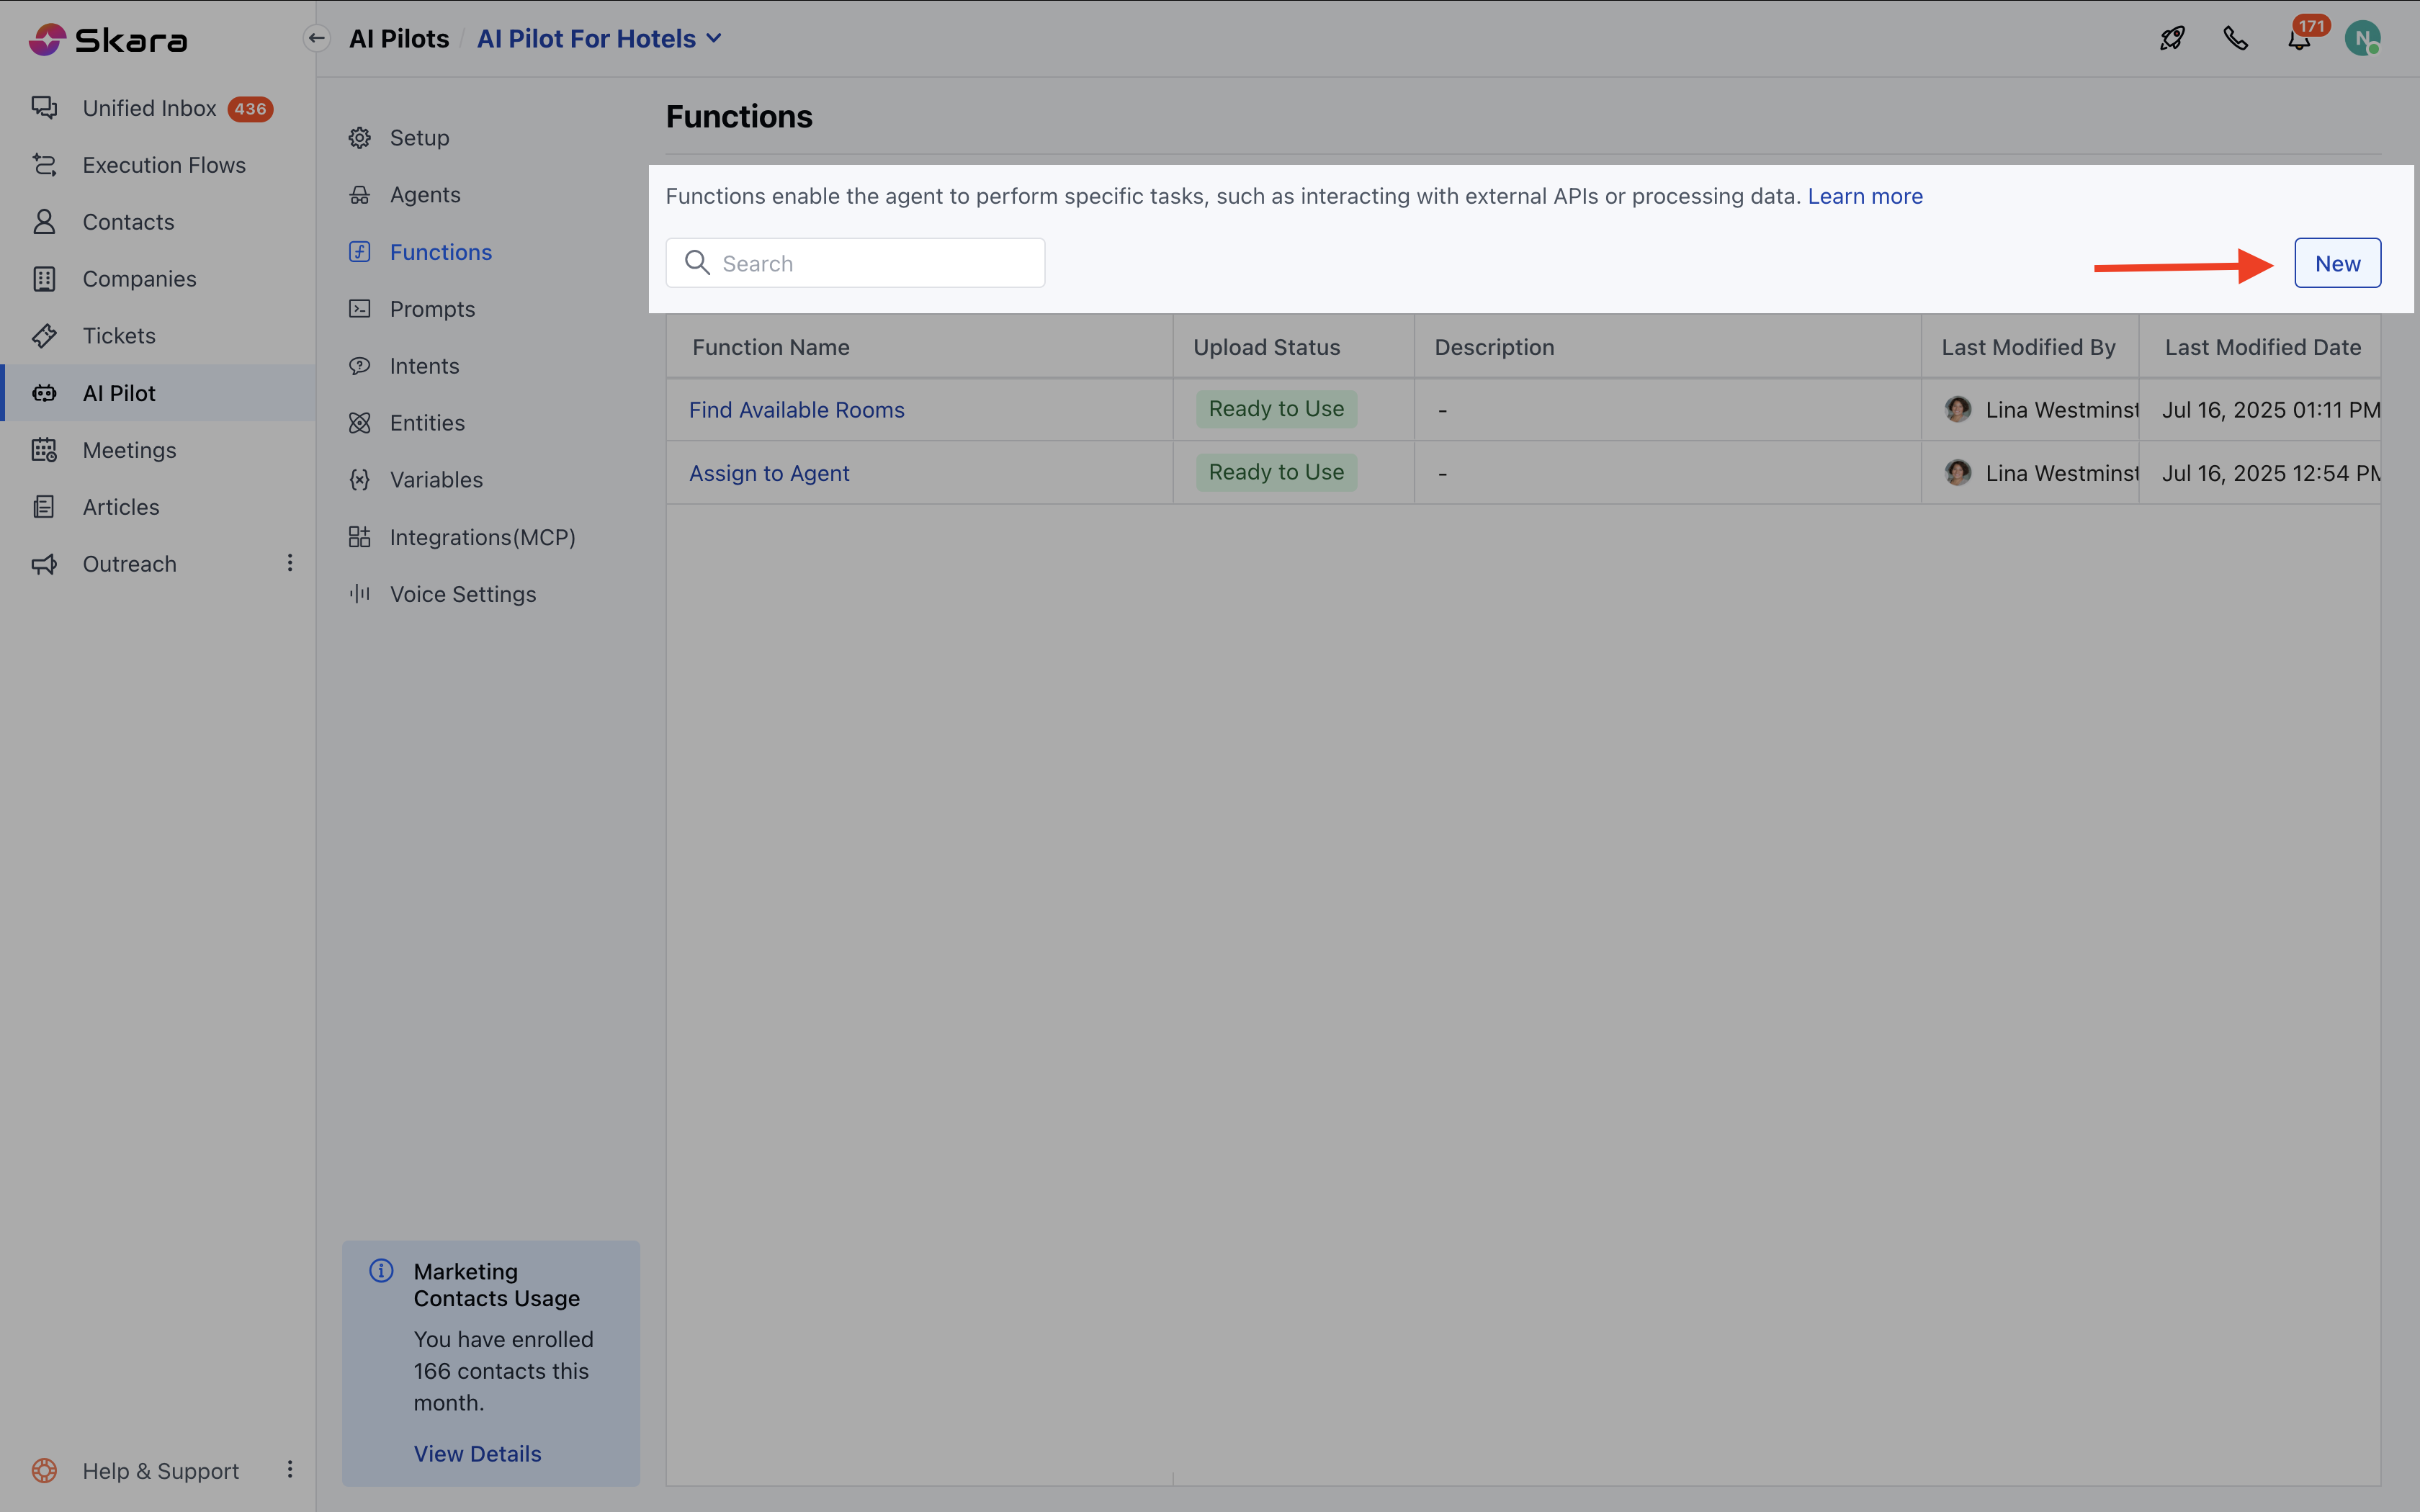Switch to the Execution Flows section

point(163,165)
